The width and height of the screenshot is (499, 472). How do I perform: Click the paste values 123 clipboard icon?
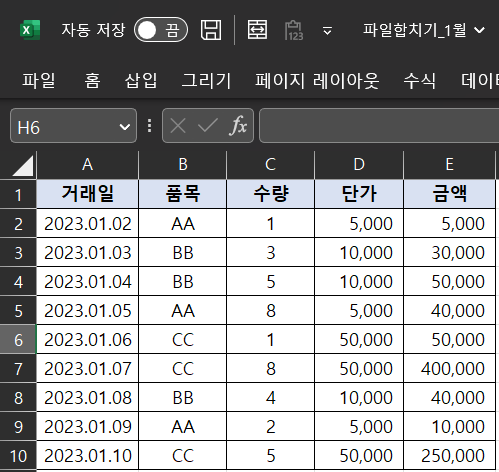(x=294, y=30)
